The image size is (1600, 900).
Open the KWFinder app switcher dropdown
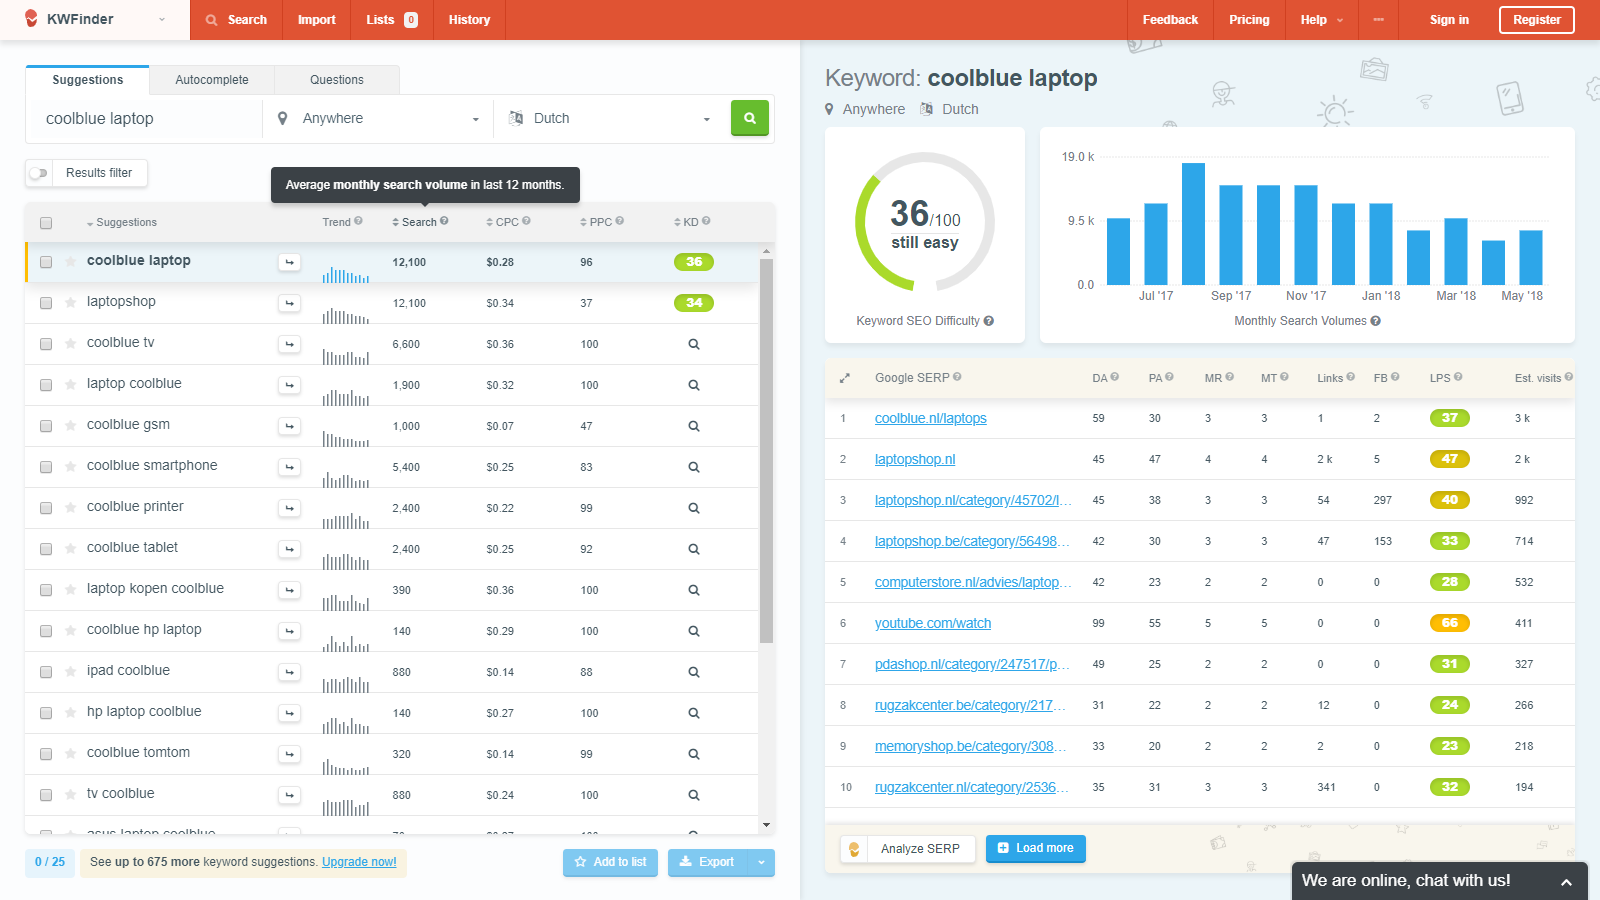[x=162, y=20]
